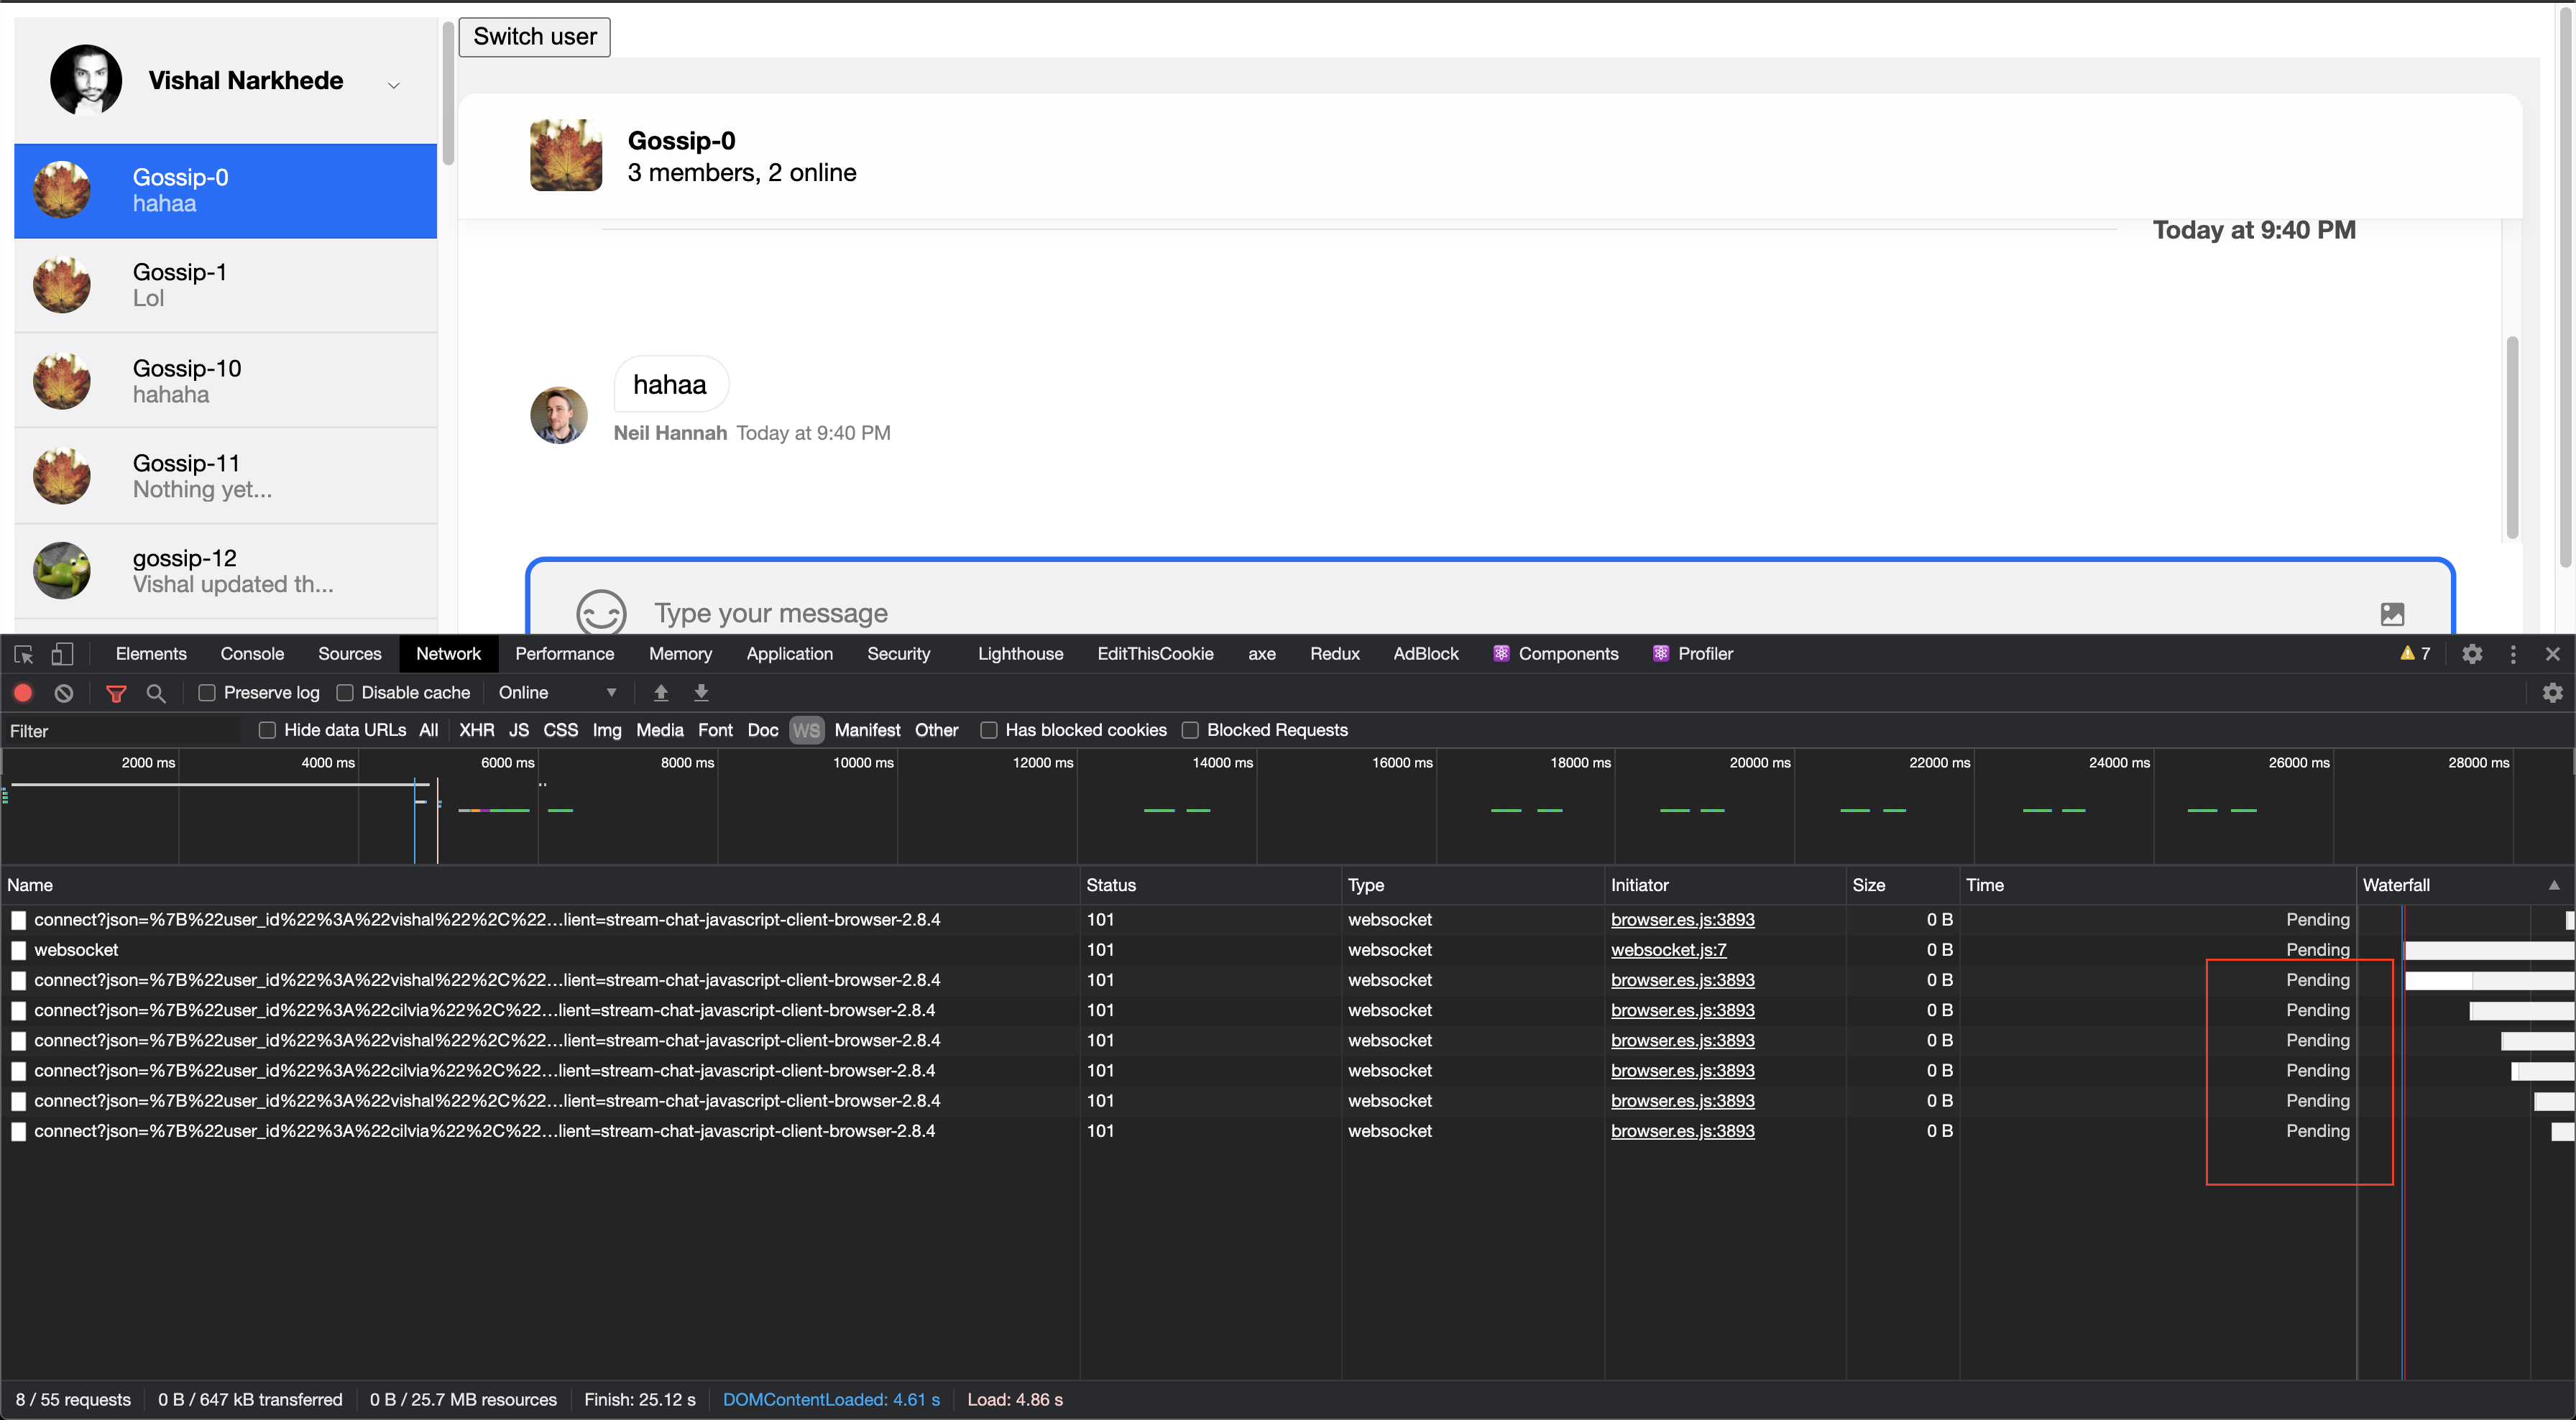This screenshot has width=2576, height=1420.
Task: Click the record network log button
Action: [23, 692]
